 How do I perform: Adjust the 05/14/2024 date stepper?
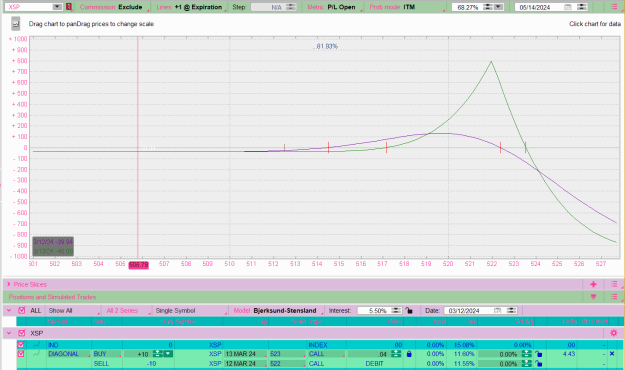pyautogui.click(x=582, y=7)
